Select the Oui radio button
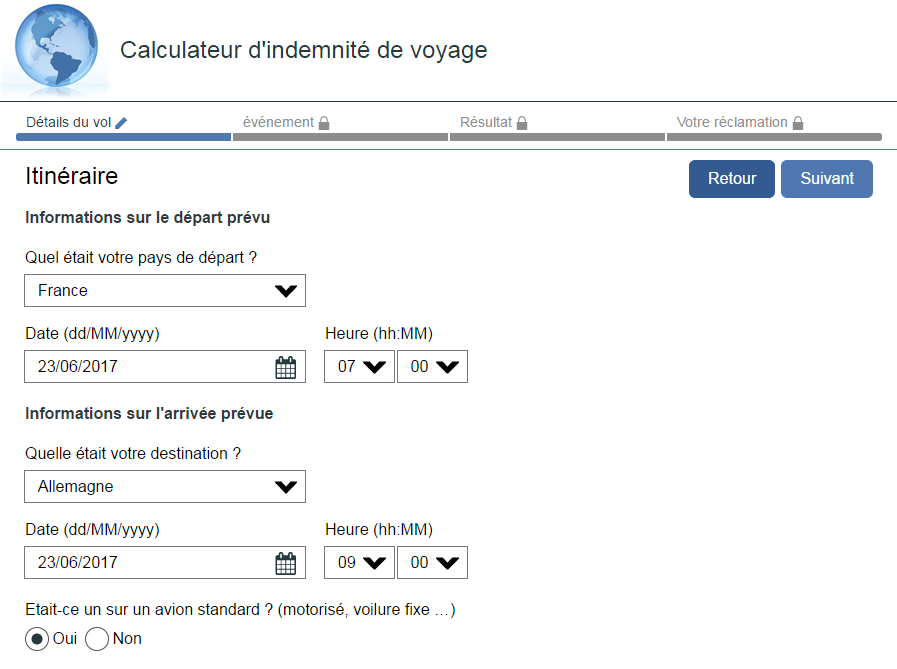Viewport: 897px width, 669px height. [x=37, y=639]
